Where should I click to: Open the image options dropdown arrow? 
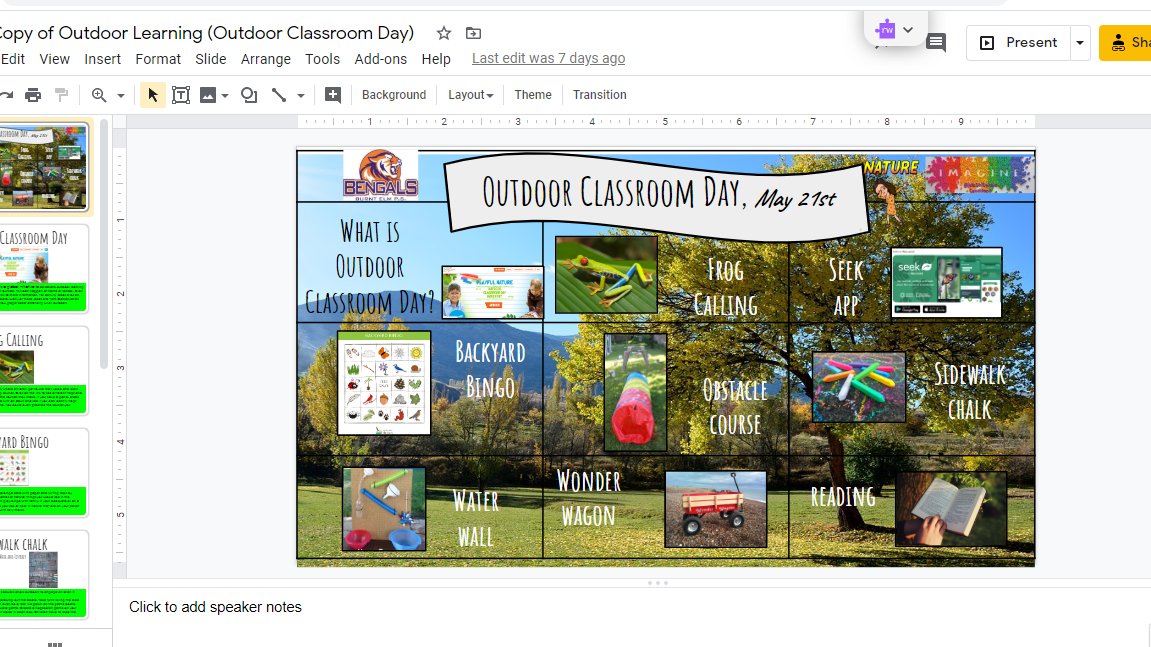(225, 95)
